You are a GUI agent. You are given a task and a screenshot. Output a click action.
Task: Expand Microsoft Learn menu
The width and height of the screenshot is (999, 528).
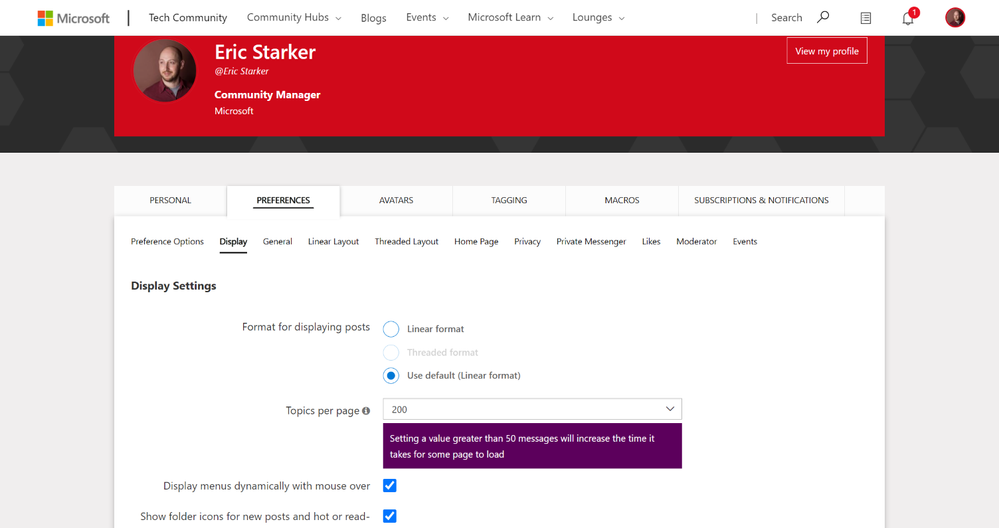tap(510, 18)
